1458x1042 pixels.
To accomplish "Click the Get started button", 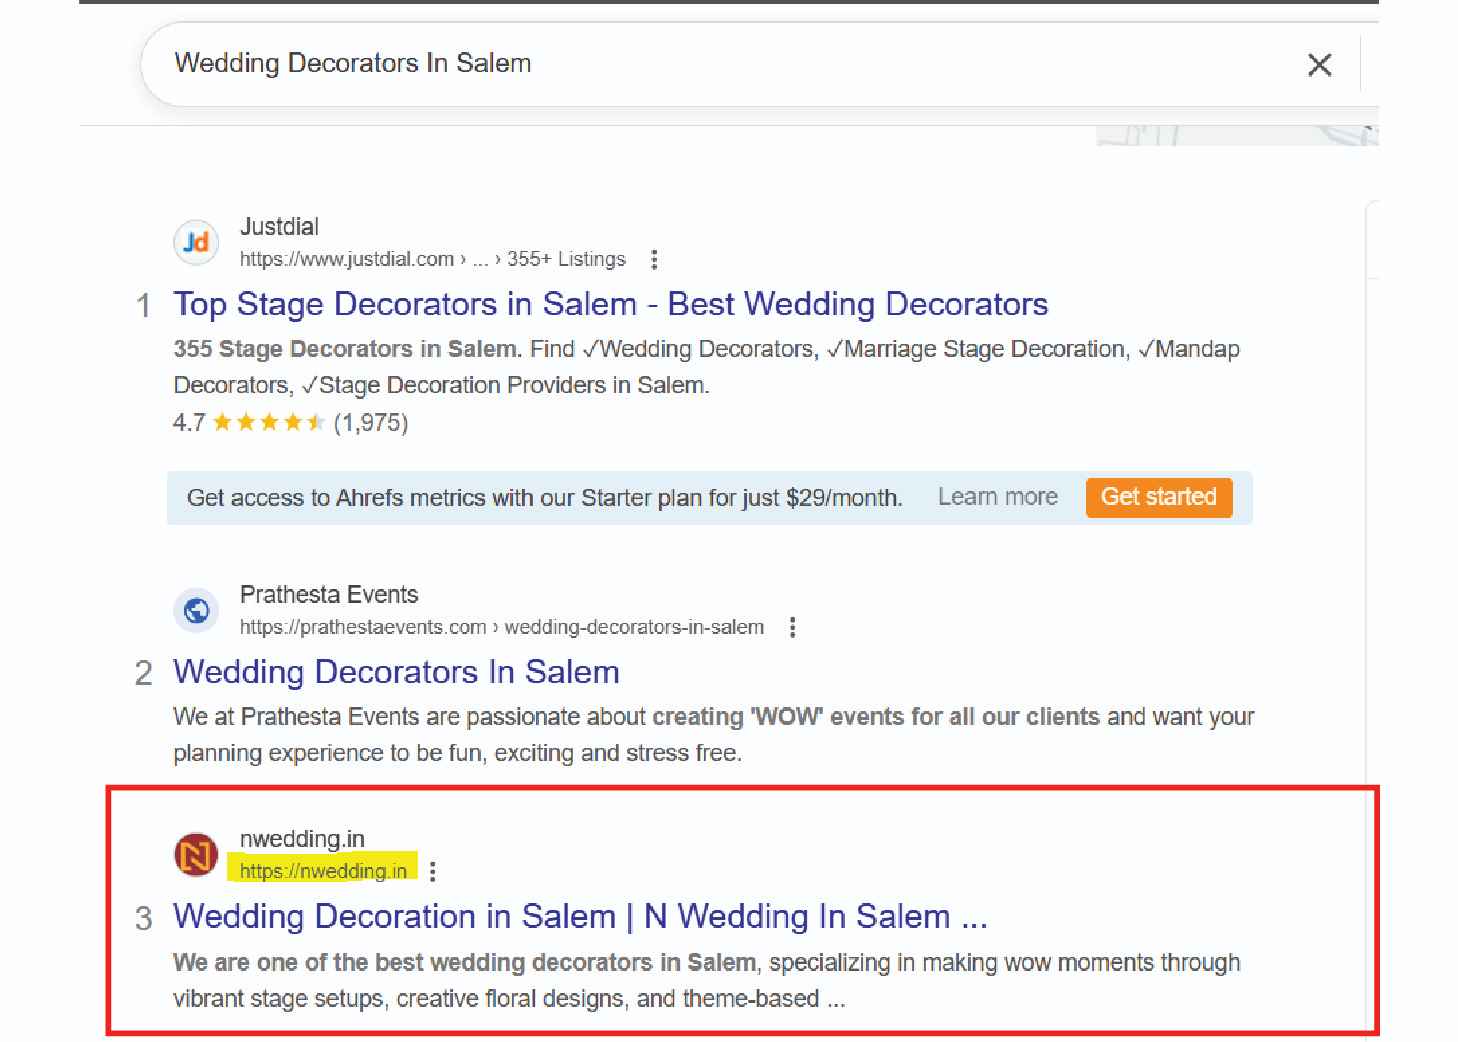I will tap(1158, 497).
